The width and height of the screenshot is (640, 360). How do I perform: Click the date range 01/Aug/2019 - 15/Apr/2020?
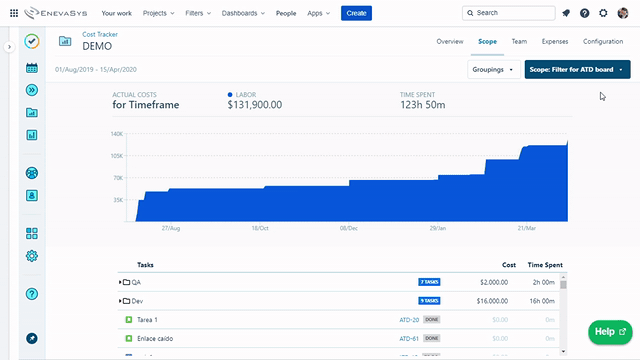coord(96,69)
